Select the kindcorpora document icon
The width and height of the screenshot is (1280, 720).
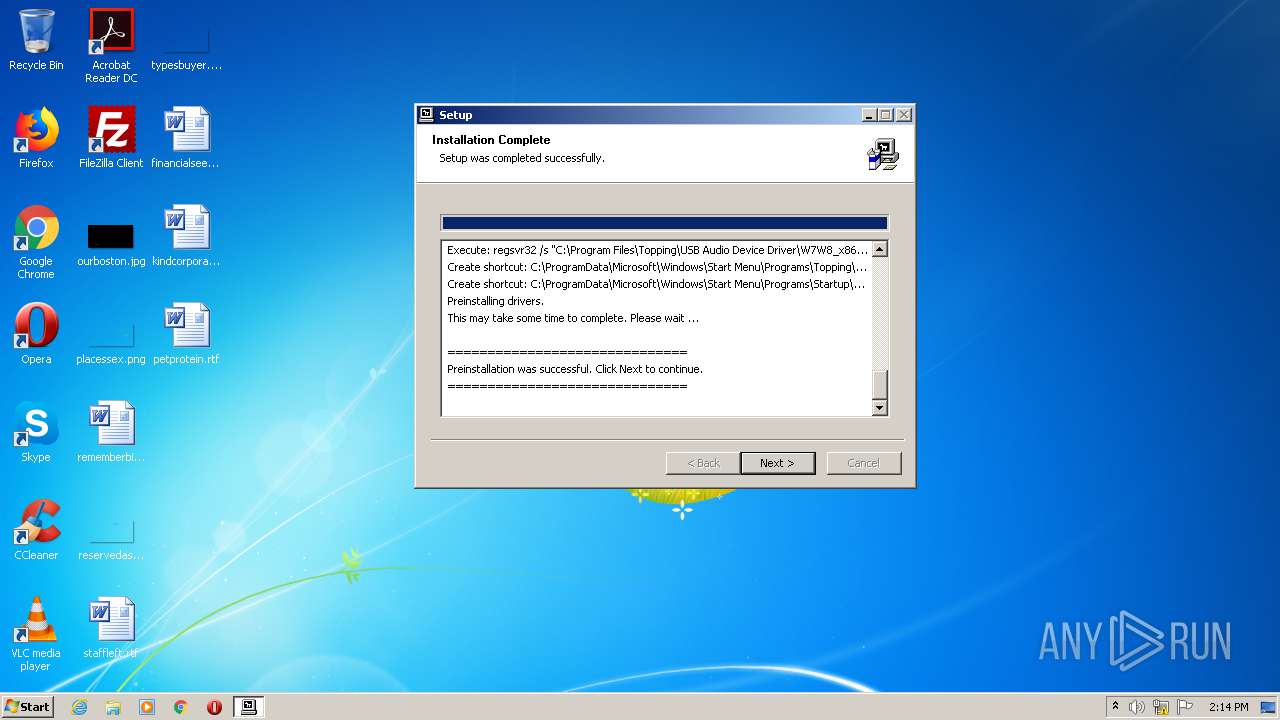point(186,237)
